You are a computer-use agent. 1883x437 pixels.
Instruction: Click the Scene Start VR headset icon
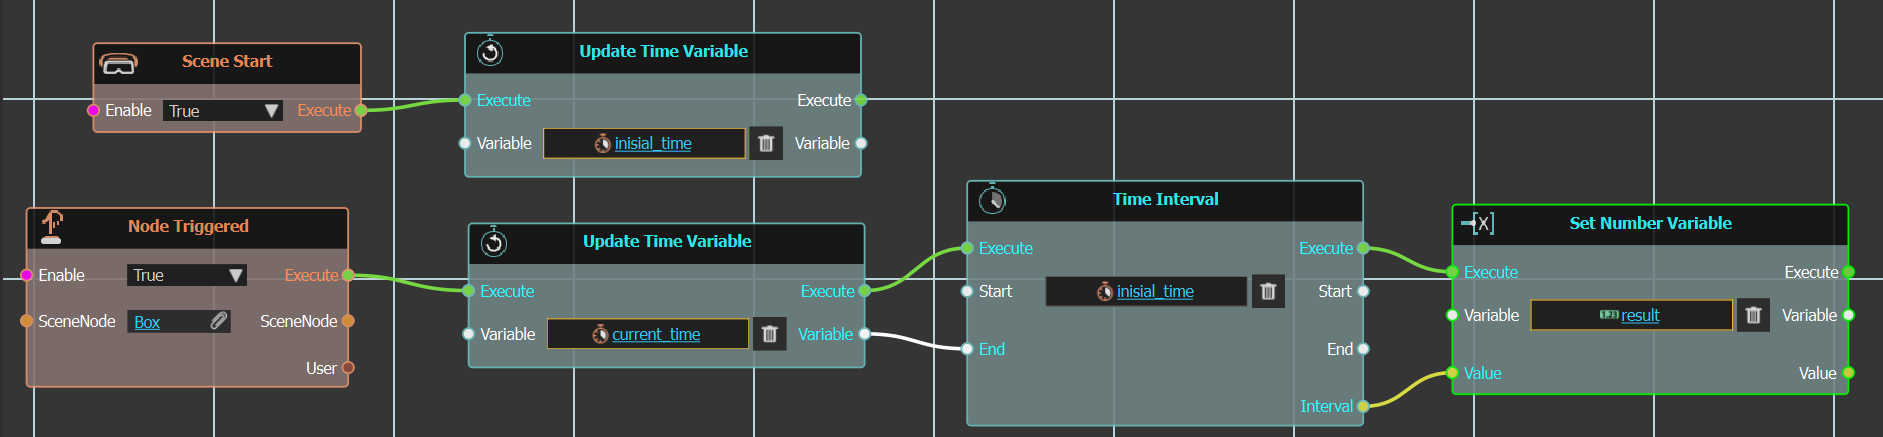pos(119,63)
